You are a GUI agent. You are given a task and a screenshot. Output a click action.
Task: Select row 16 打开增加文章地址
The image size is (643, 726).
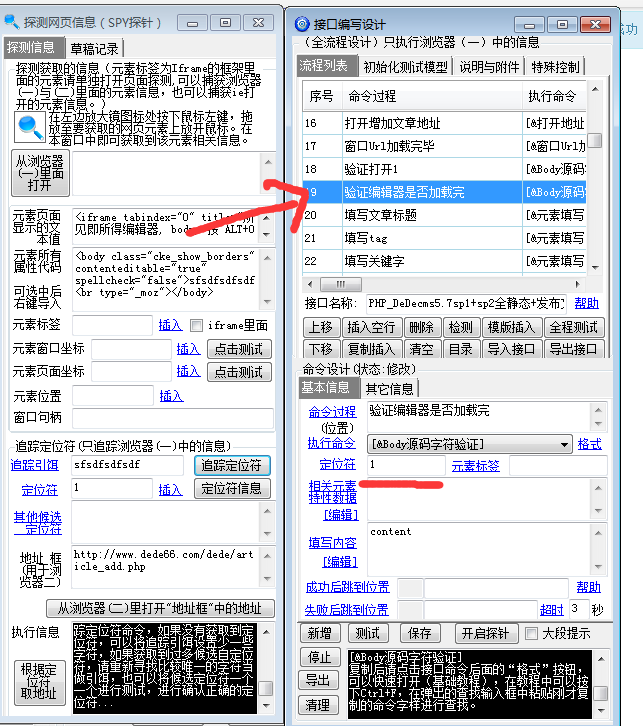(x=444, y=123)
